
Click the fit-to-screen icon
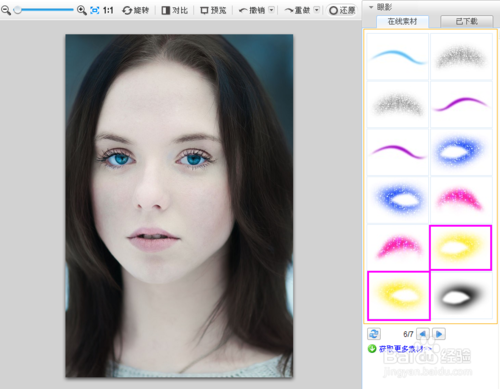pyautogui.click(x=95, y=10)
